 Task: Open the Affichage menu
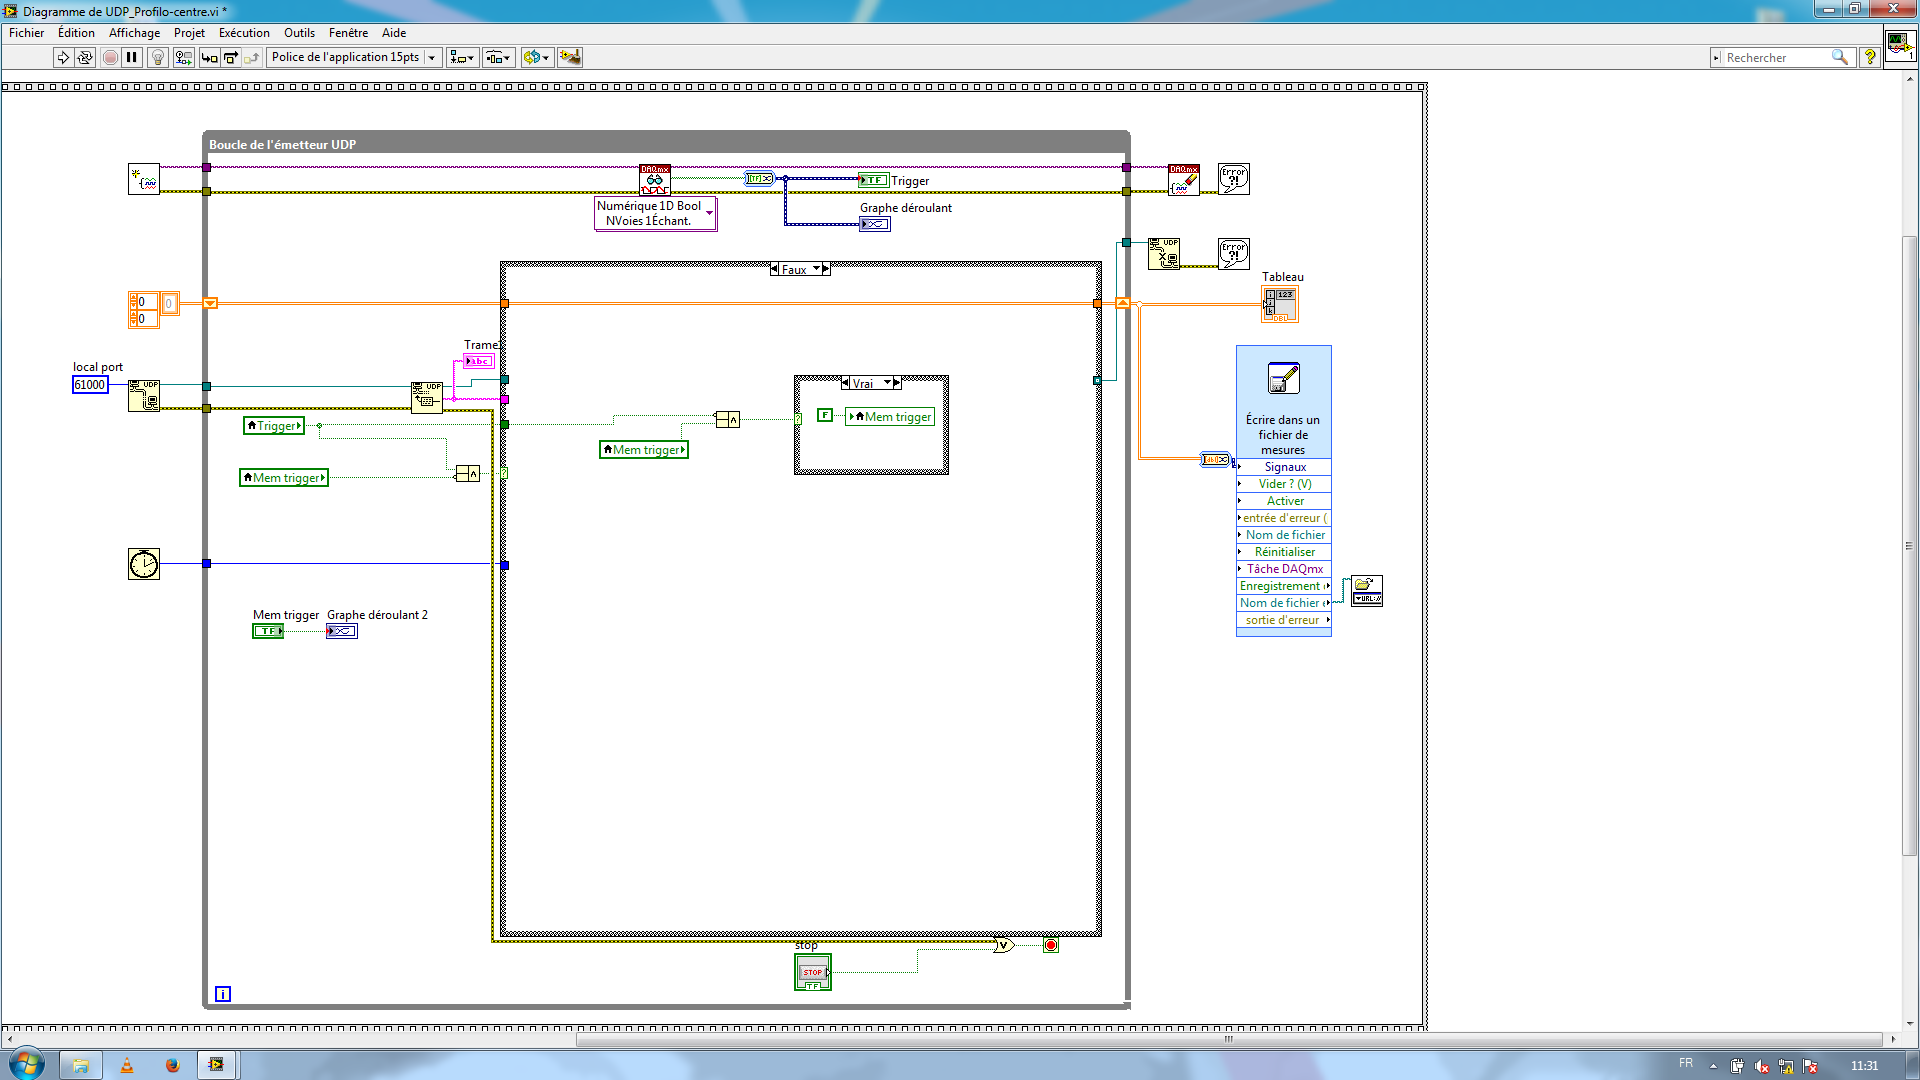click(134, 33)
